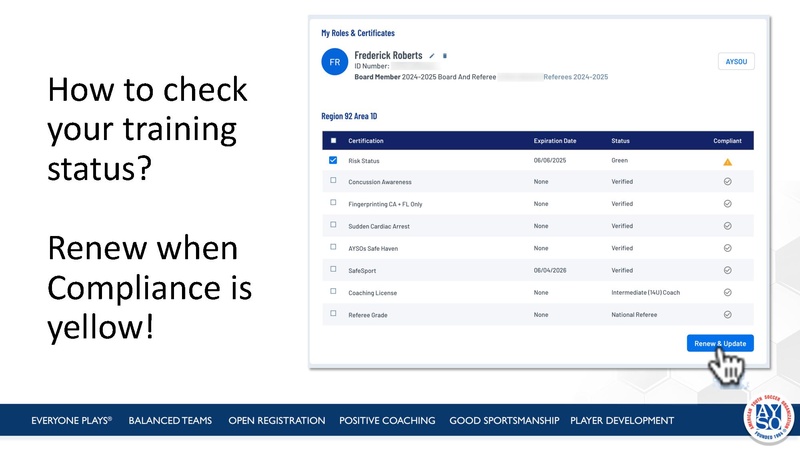The width and height of the screenshot is (800, 450).
Task: Click the AYSO logo in bottom corner
Action: [770, 418]
